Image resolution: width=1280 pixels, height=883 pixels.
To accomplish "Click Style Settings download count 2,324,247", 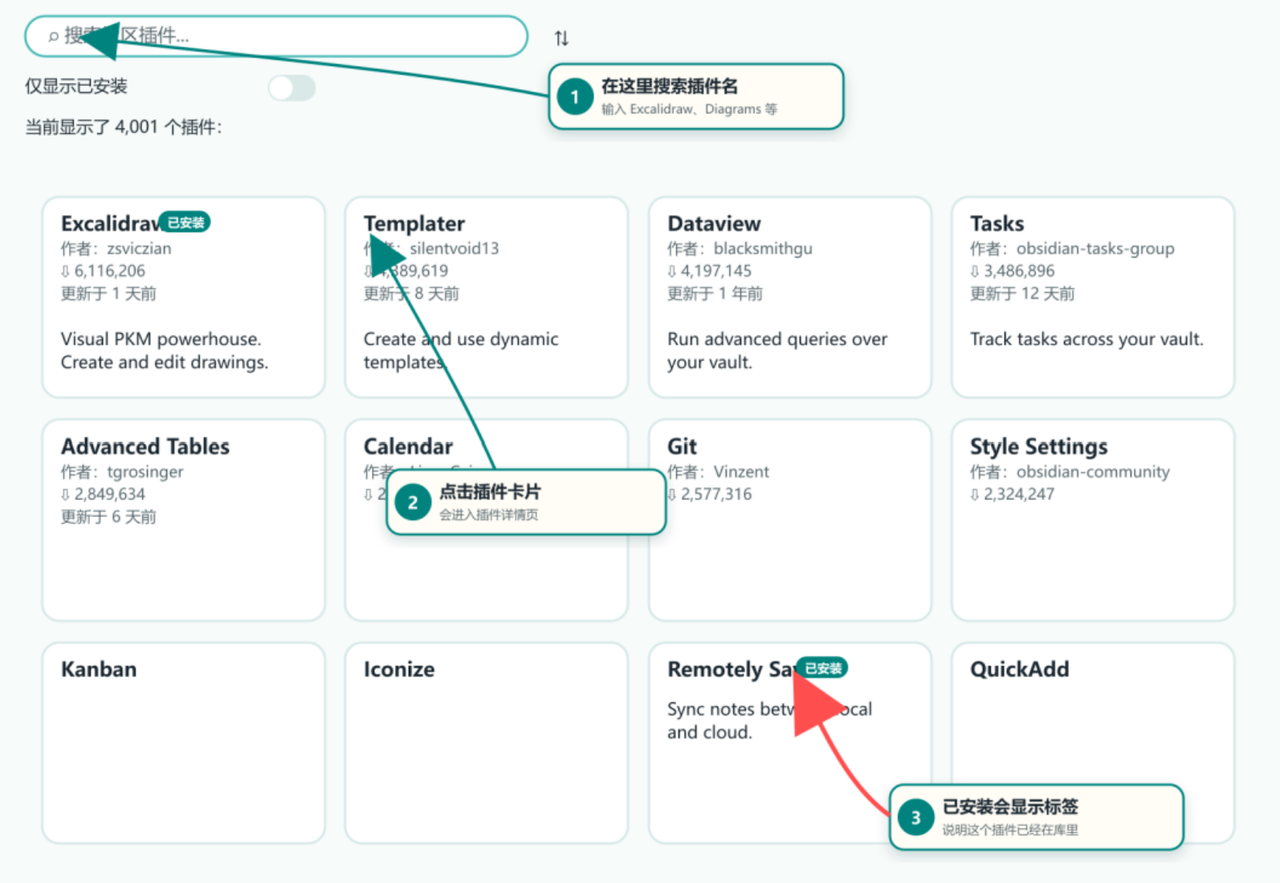I will (1012, 494).
